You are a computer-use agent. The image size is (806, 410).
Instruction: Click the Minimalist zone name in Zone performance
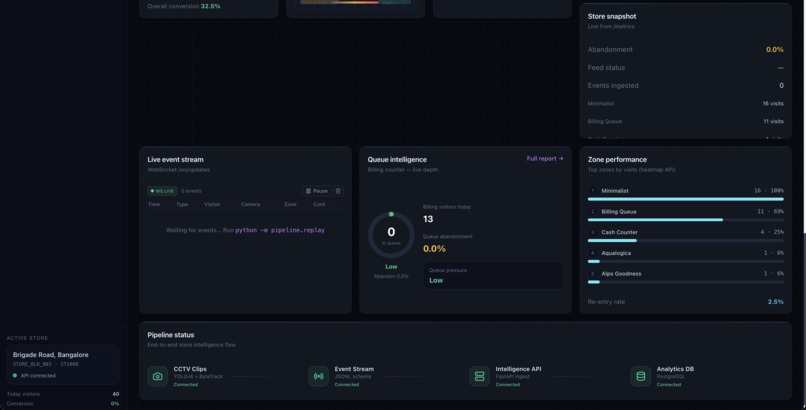click(x=615, y=191)
